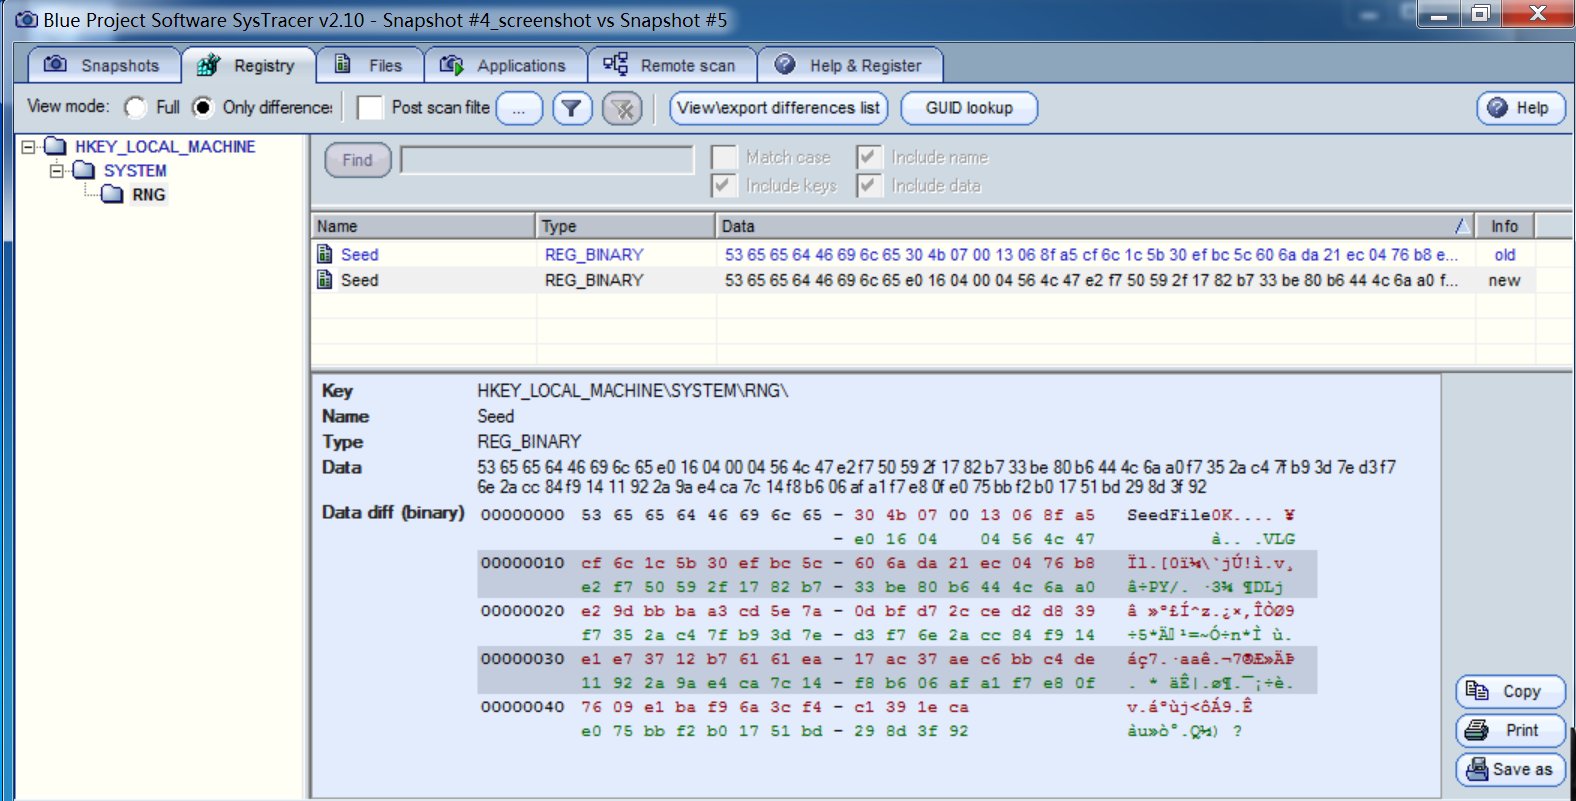Click the SysTracer camera icon in the title bar

pyautogui.click(x=26, y=19)
